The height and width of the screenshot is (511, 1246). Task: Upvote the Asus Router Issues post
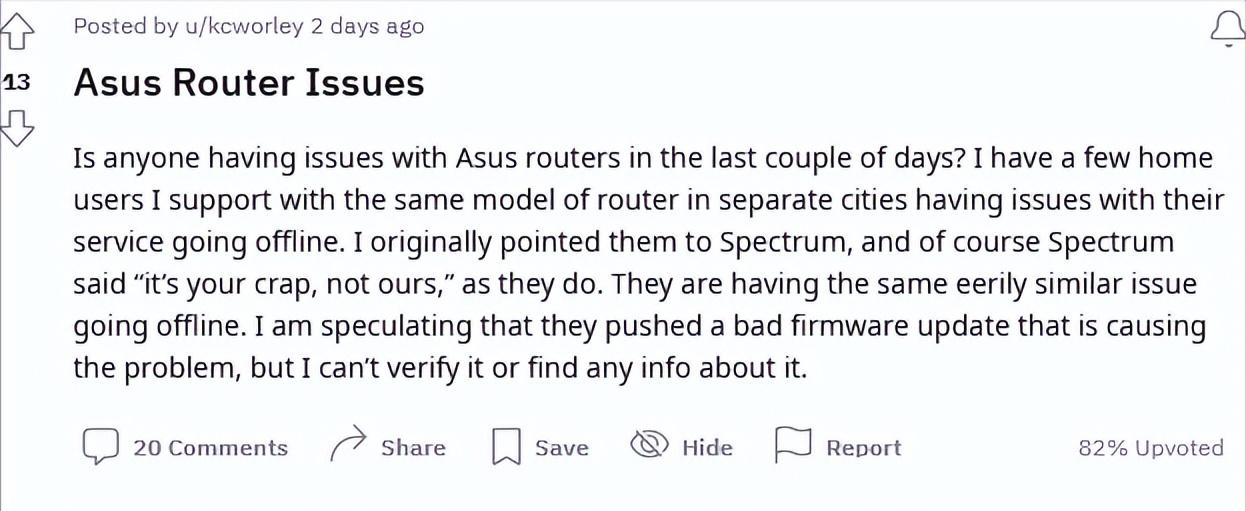click(x=17, y=35)
